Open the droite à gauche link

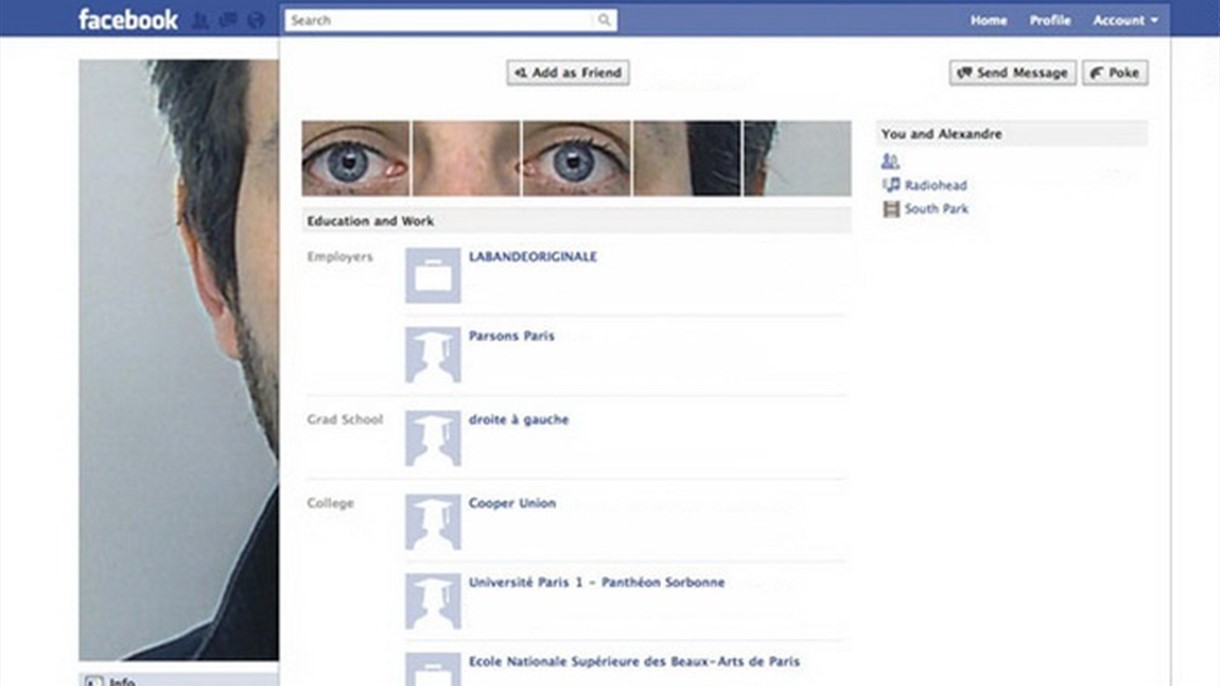(519, 420)
